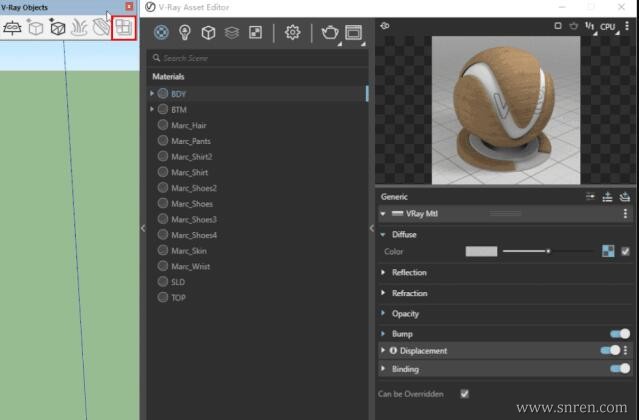639x420 pixels.
Task: Click the Diffuse color texture map button
Action: [608, 251]
